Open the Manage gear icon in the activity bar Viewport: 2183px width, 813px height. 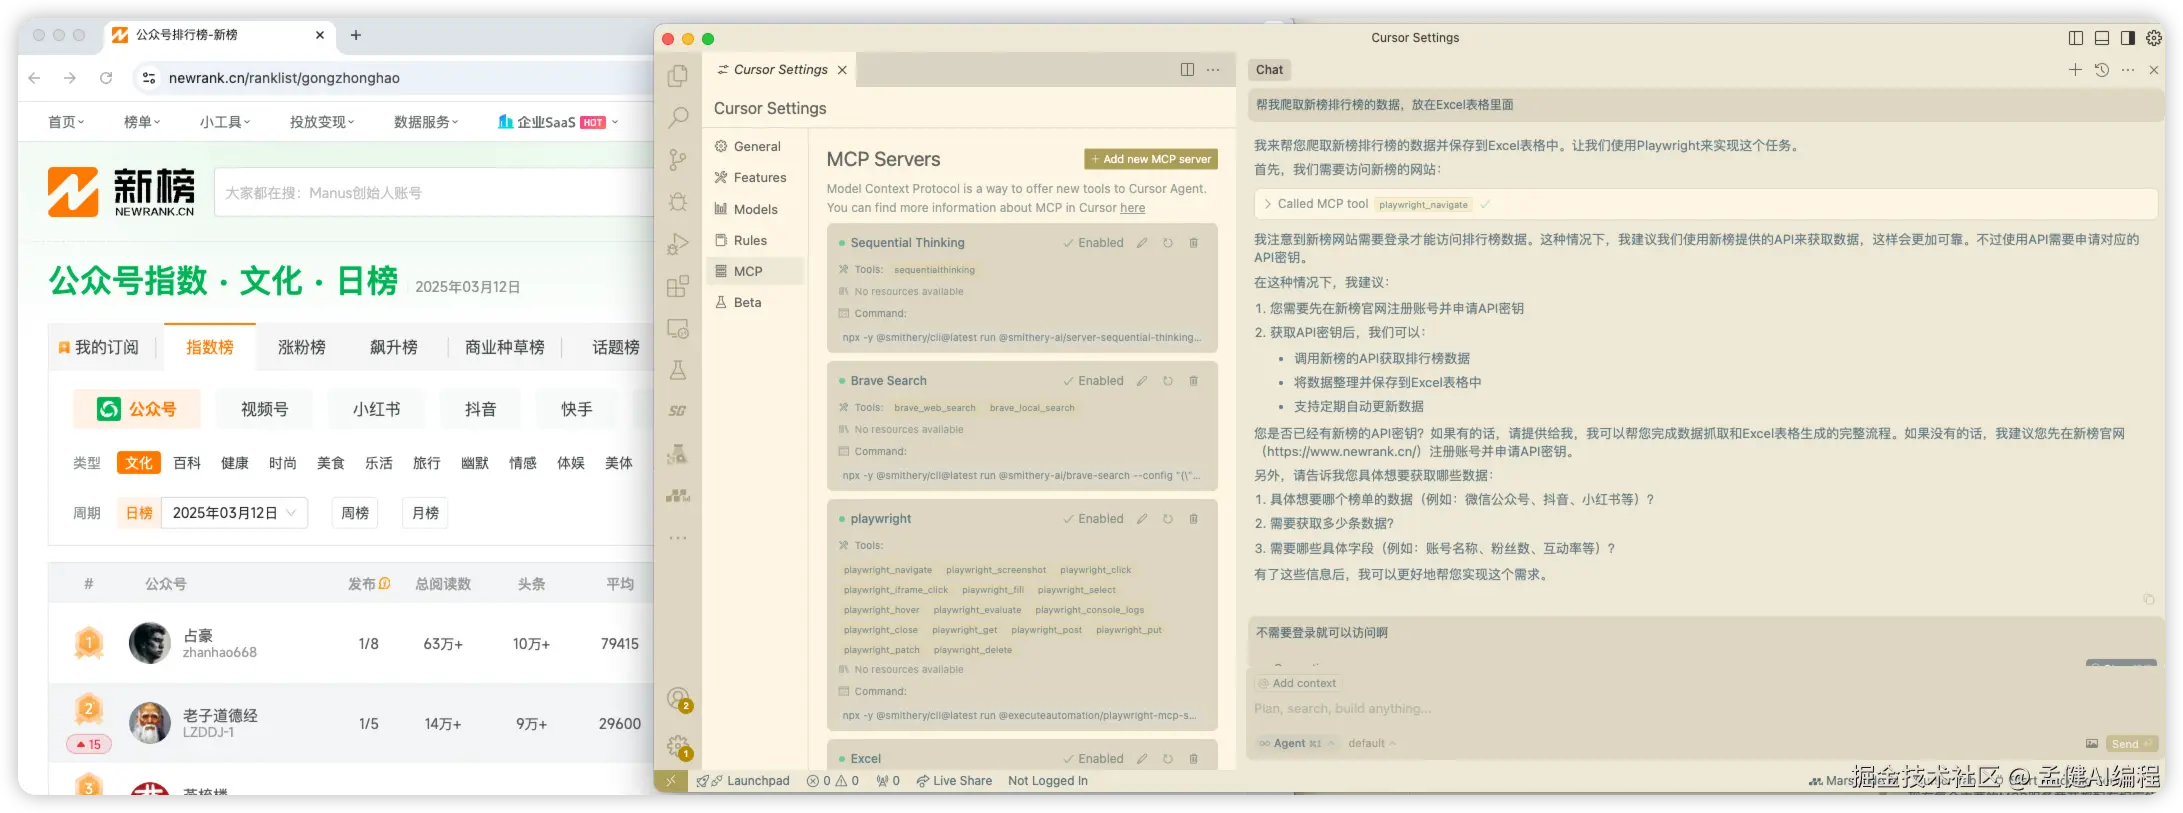tap(678, 746)
